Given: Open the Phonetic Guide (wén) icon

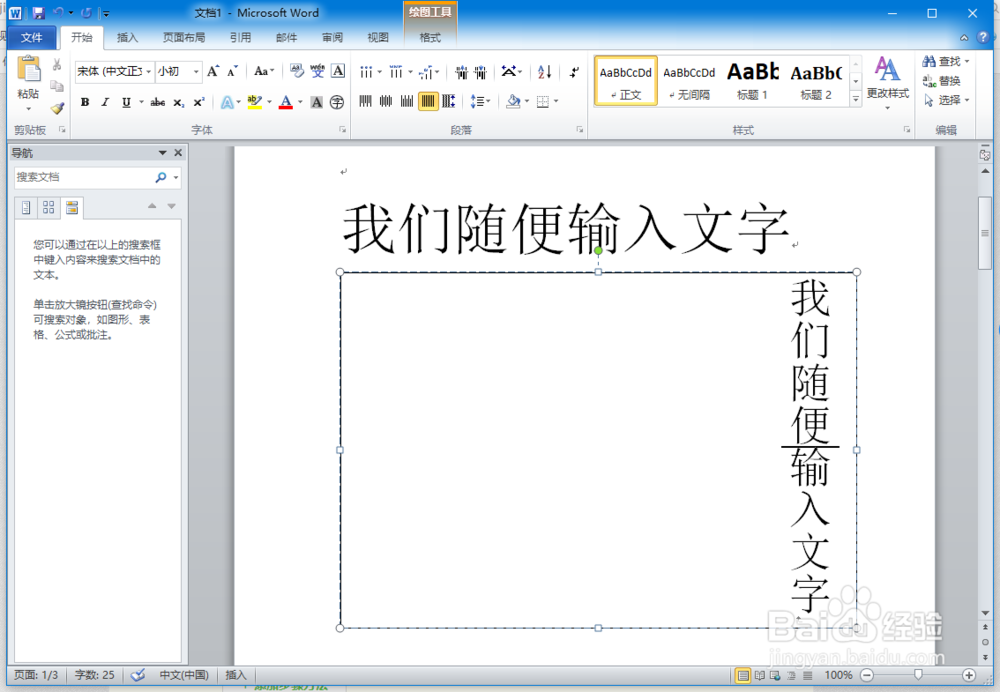Looking at the screenshot, I should (x=317, y=71).
